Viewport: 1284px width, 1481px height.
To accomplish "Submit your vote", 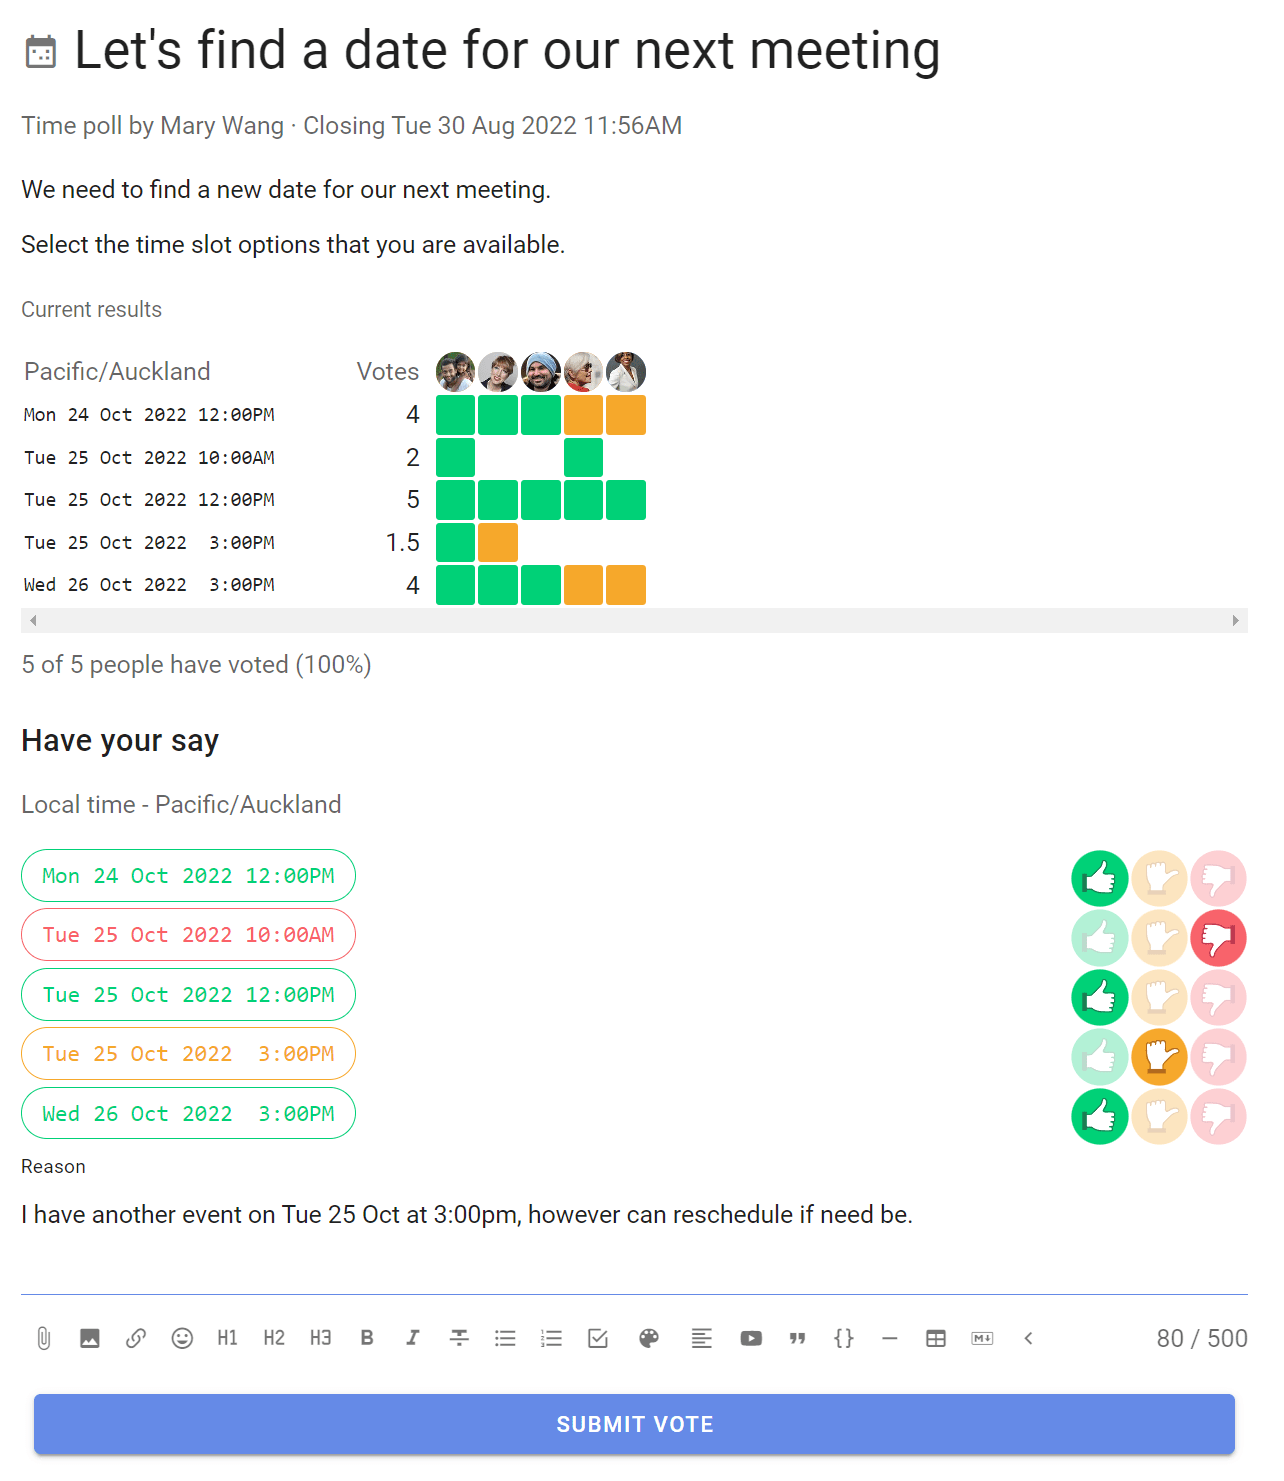I will pyautogui.click(x=634, y=1424).
